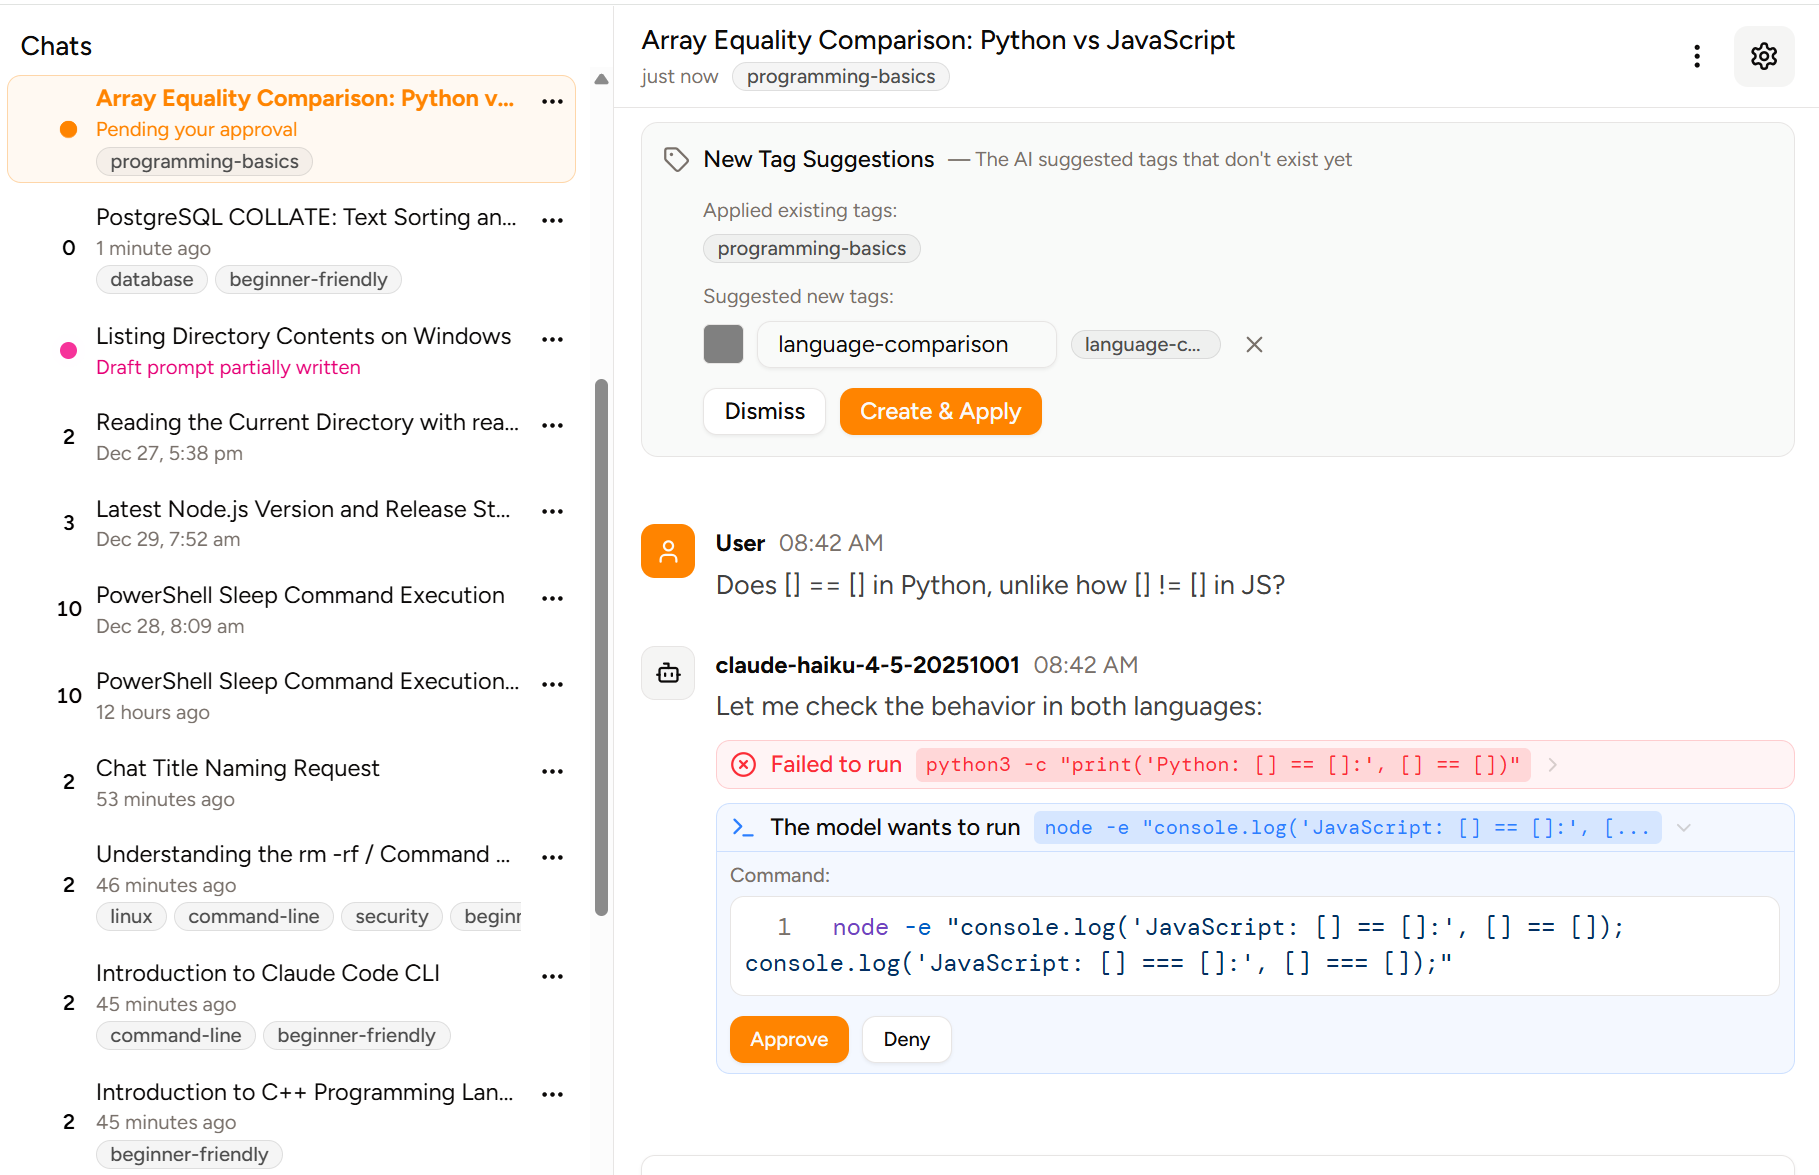Remove the language-c... suggested tag via its X
The width and height of the screenshot is (1819, 1175).
pyautogui.click(x=1254, y=344)
